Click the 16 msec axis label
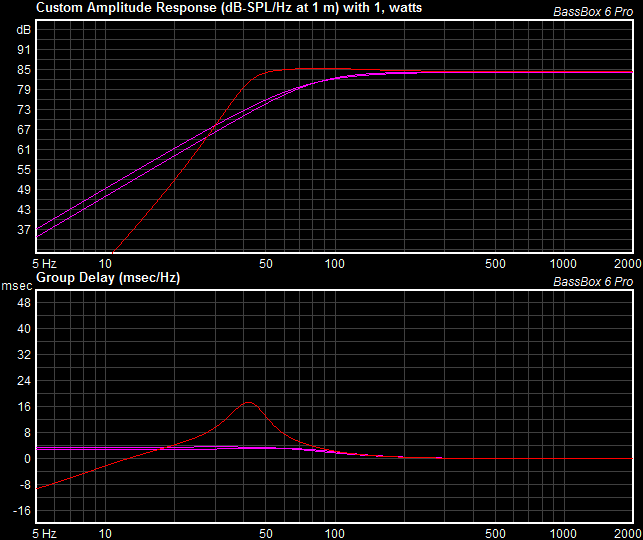Viewport: 643px width, 540px height. tap(24, 407)
